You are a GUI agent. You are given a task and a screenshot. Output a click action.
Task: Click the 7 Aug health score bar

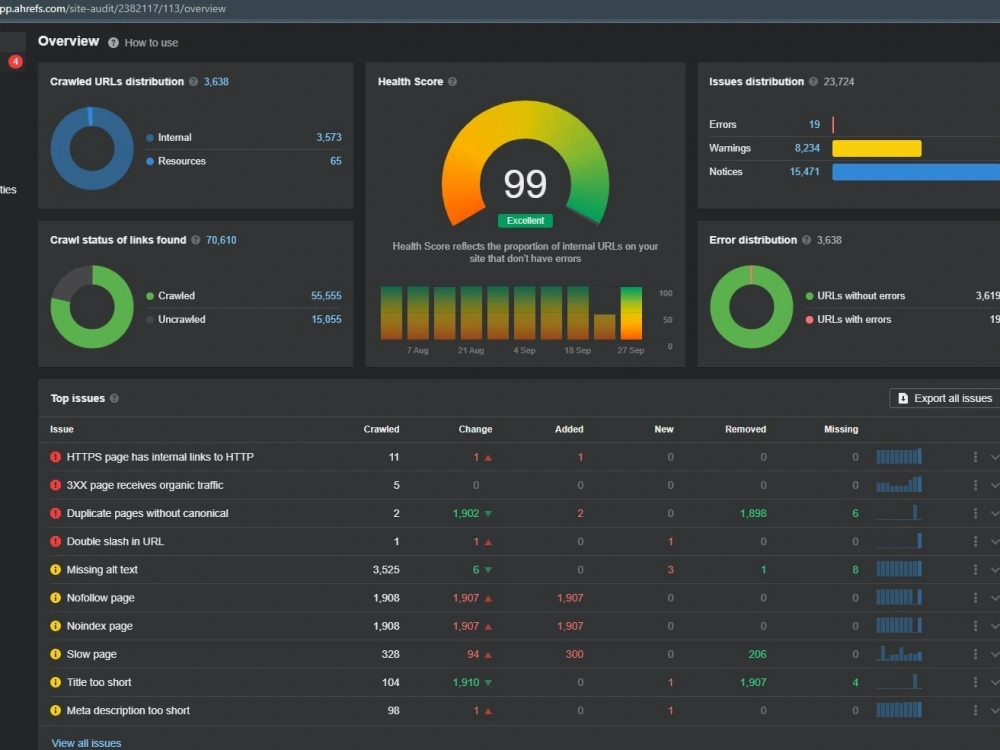point(418,313)
